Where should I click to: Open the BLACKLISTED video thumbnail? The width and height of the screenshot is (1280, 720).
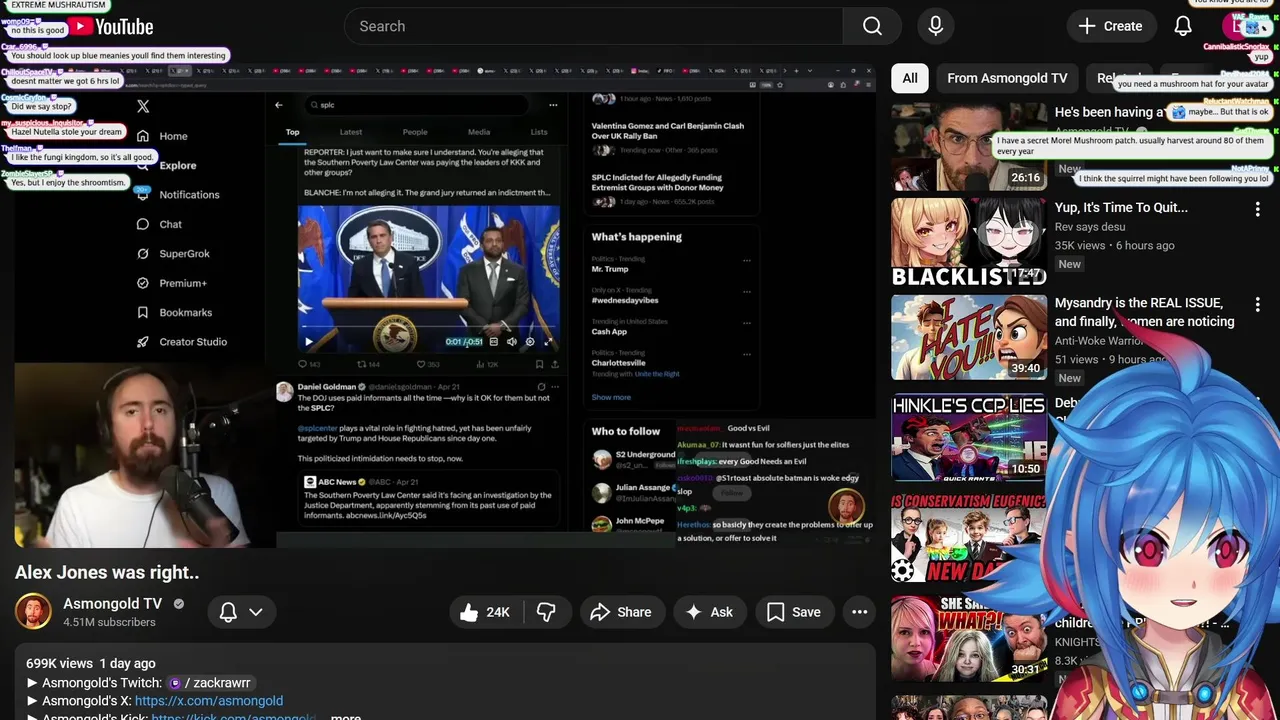(x=969, y=242)
